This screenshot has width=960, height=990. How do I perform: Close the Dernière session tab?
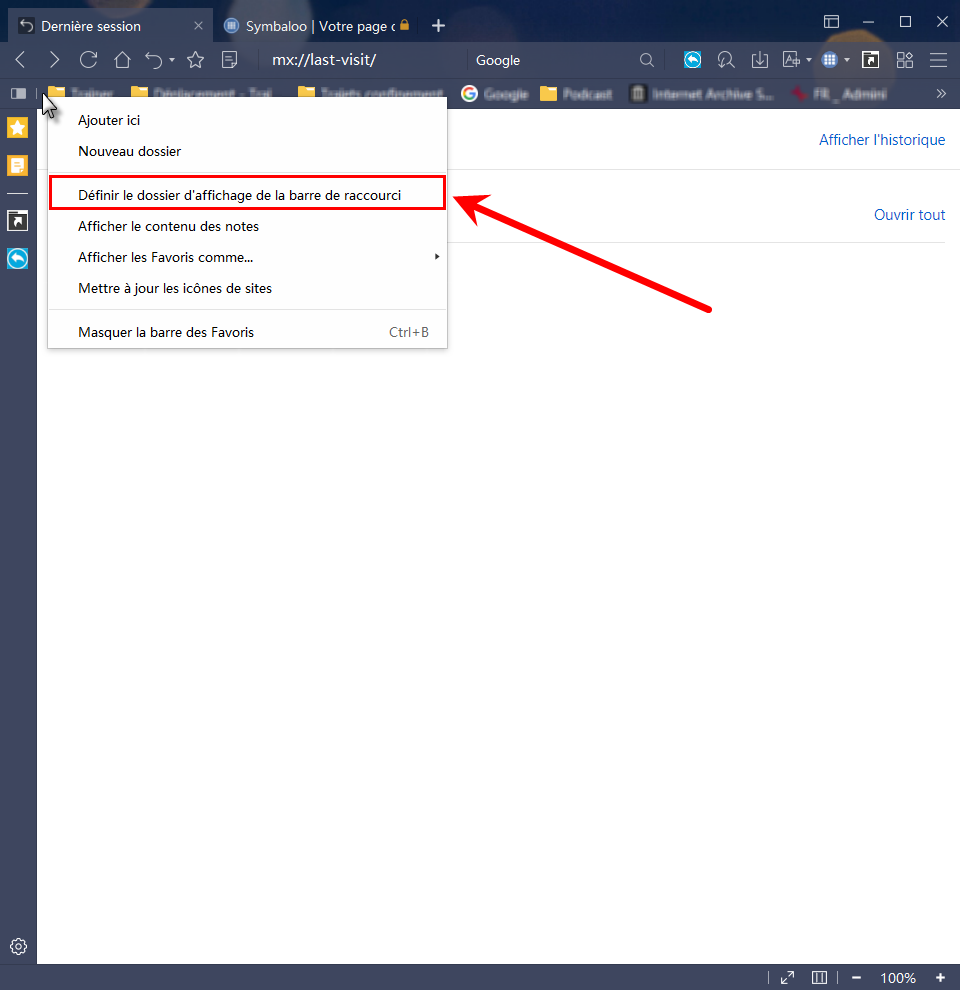[x=198, y=26]
